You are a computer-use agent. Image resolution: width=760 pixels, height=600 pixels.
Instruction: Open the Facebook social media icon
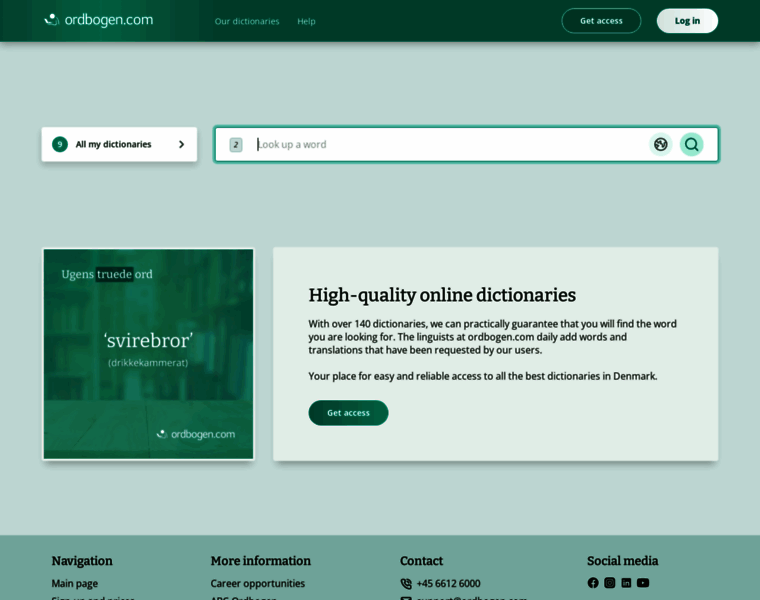593,583
